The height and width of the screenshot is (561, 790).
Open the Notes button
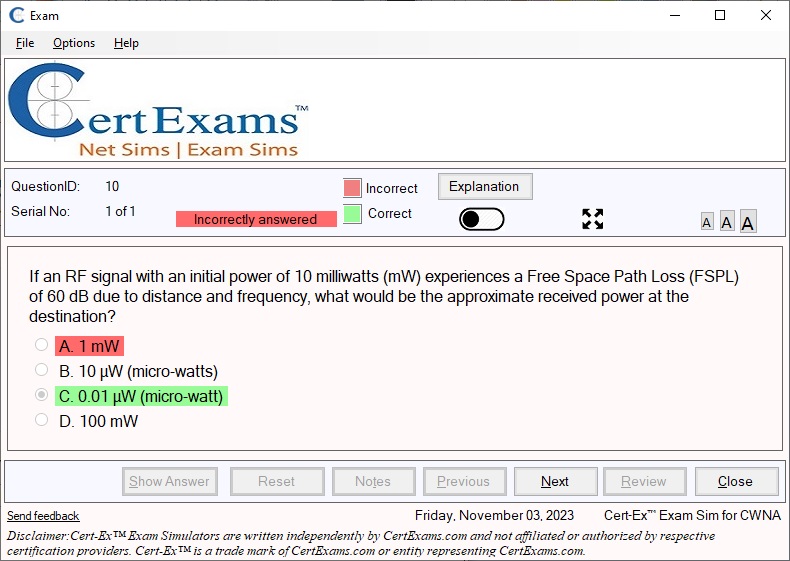[x=373, y=481]
